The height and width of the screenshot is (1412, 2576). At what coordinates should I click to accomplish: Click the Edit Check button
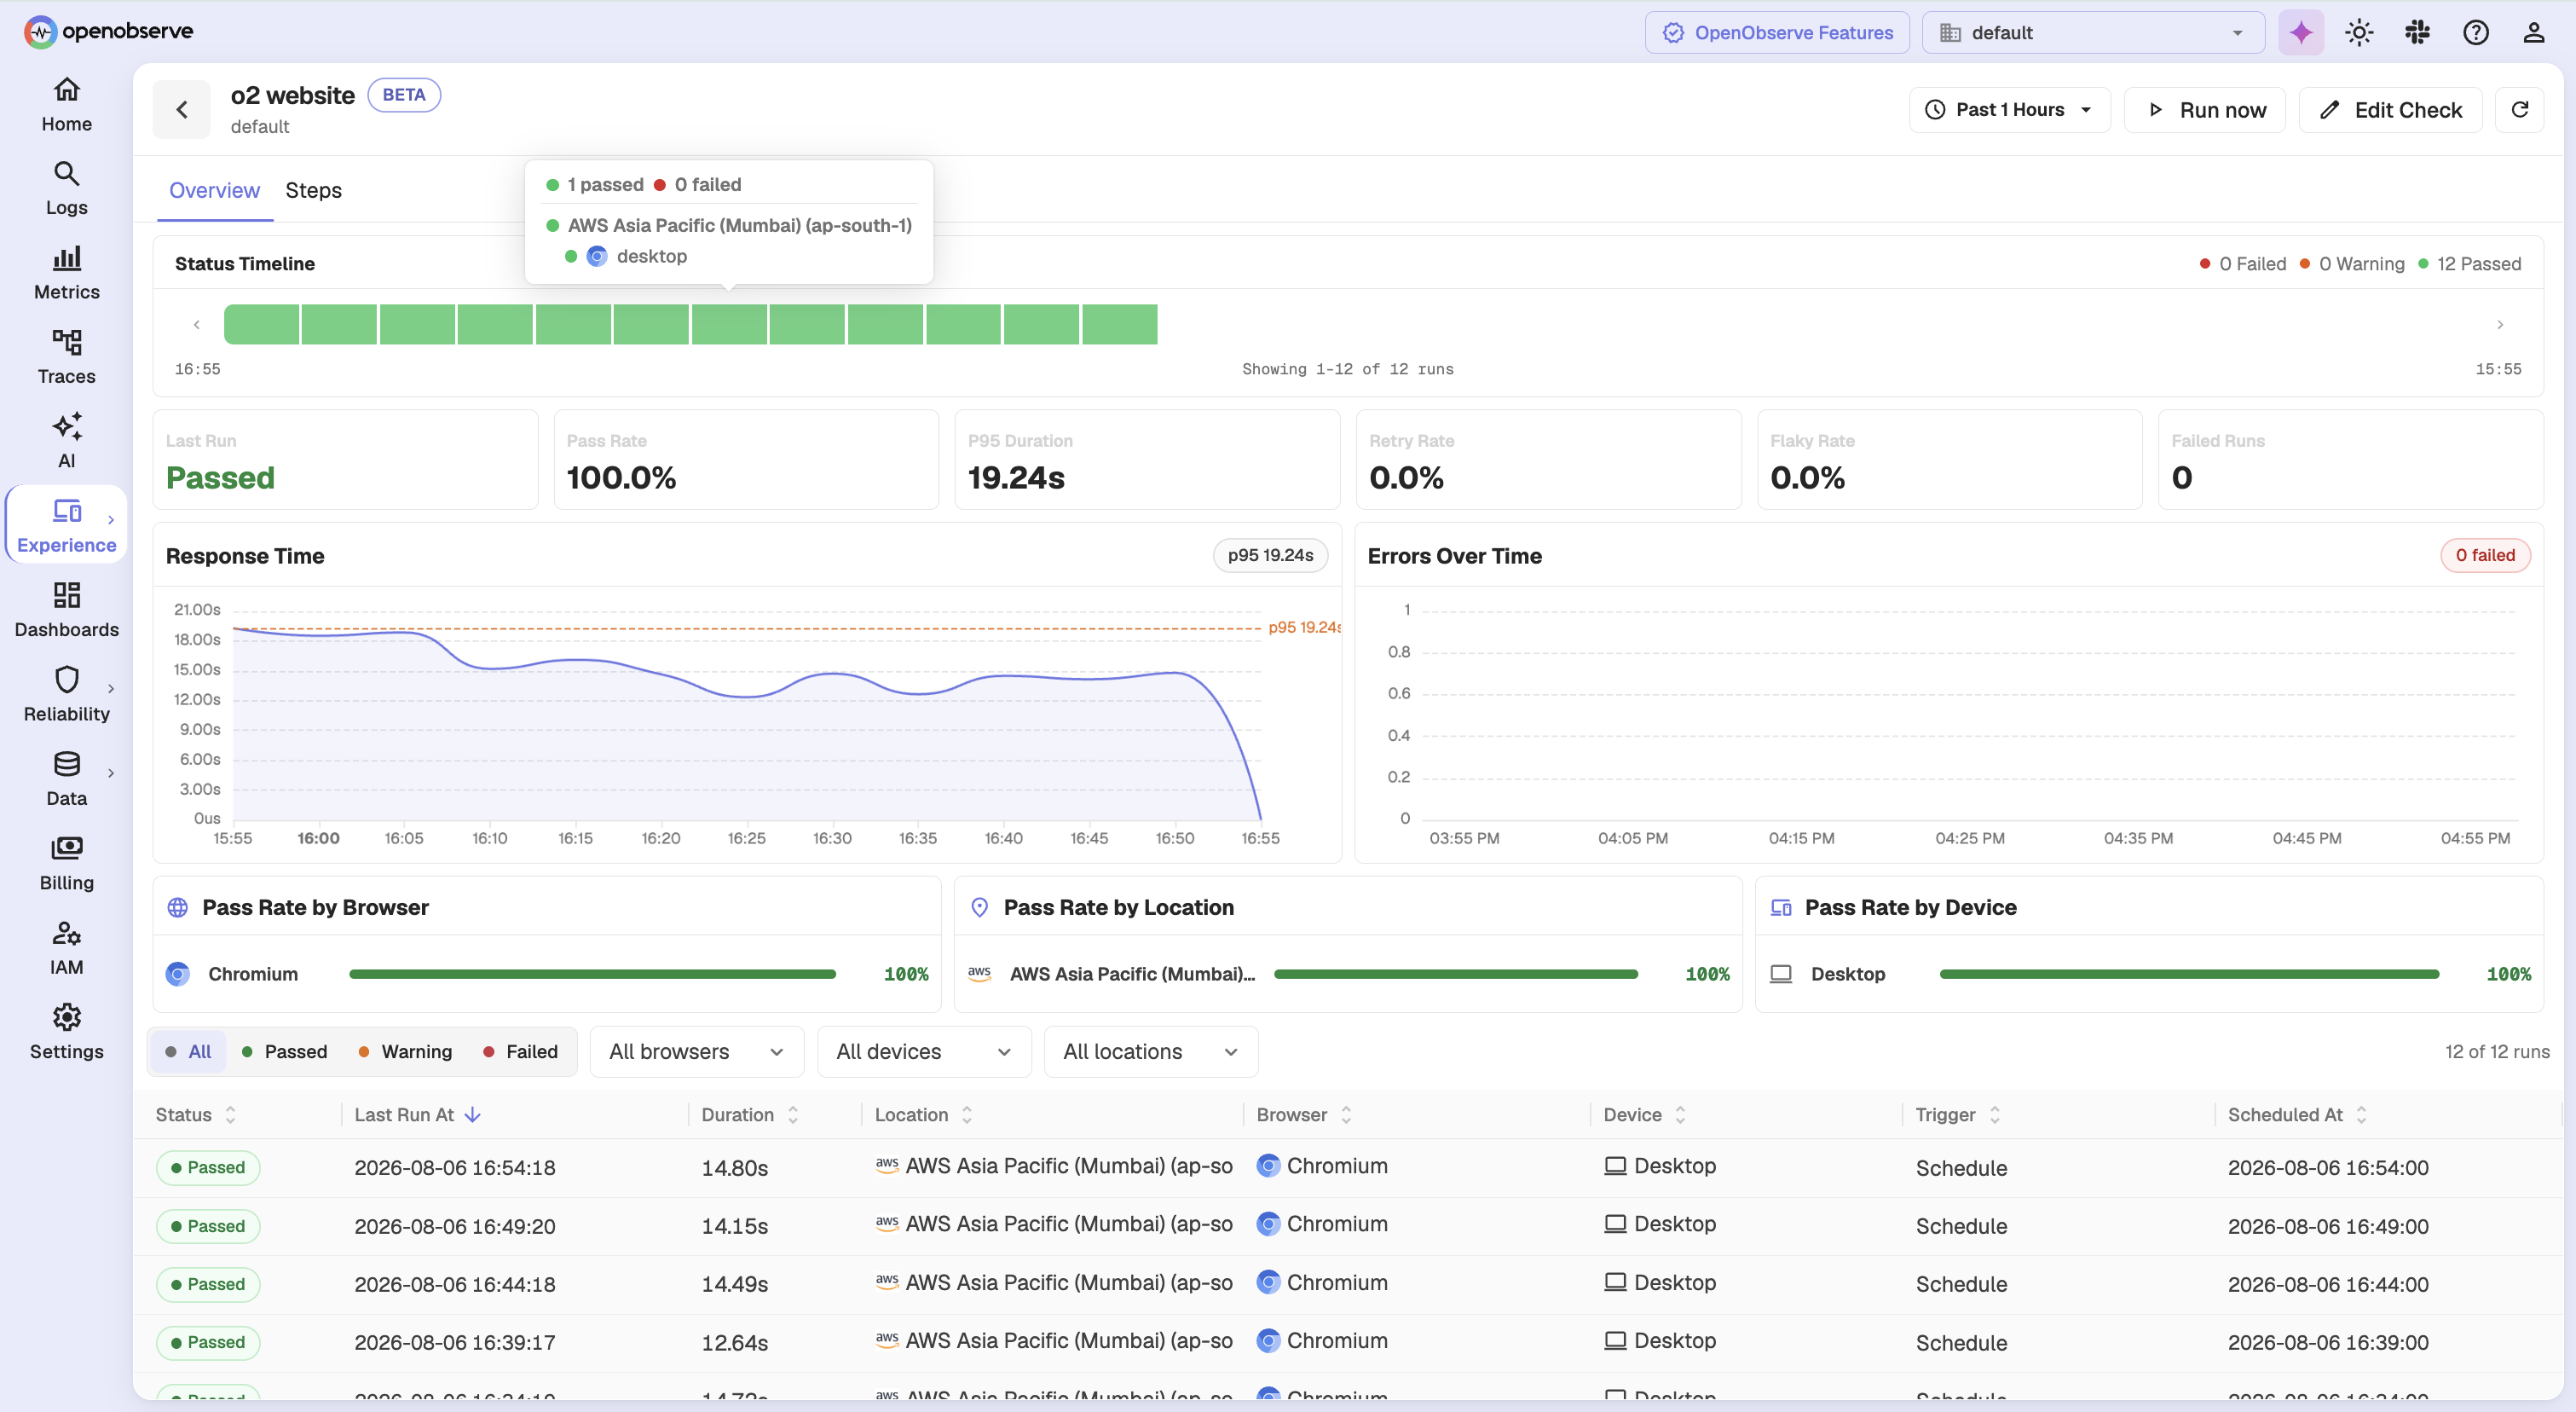pos(2391,109)
